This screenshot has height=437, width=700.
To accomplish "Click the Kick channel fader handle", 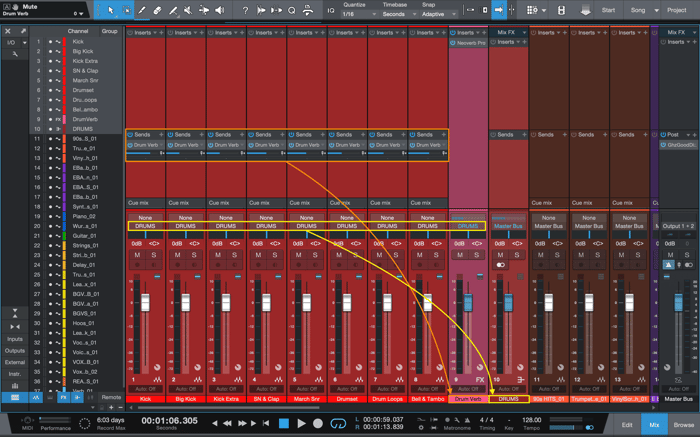I will tap(145, 303).
